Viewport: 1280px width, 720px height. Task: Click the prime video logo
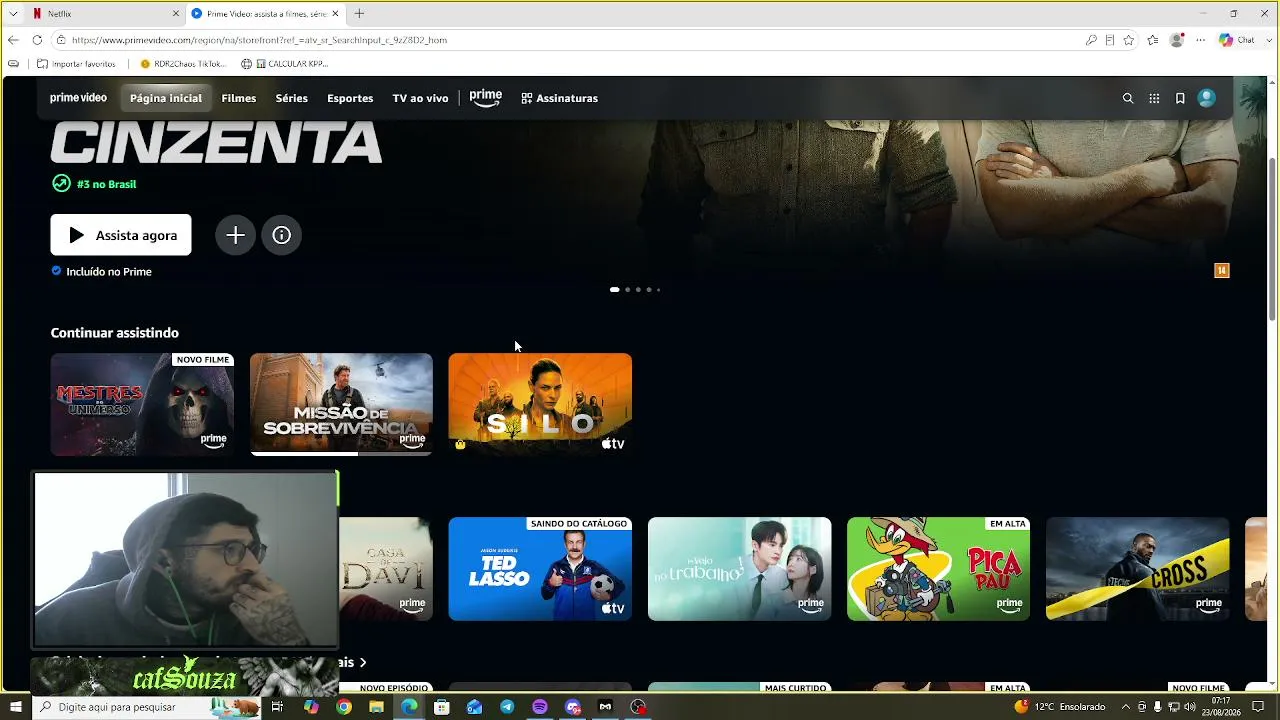78,98
